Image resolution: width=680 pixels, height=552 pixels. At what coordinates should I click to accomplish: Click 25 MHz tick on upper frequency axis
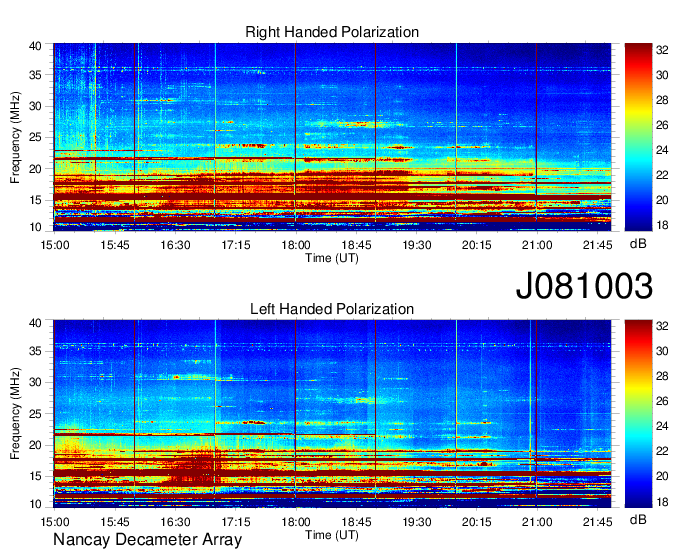pyautogui.click(x=35, y=137)
